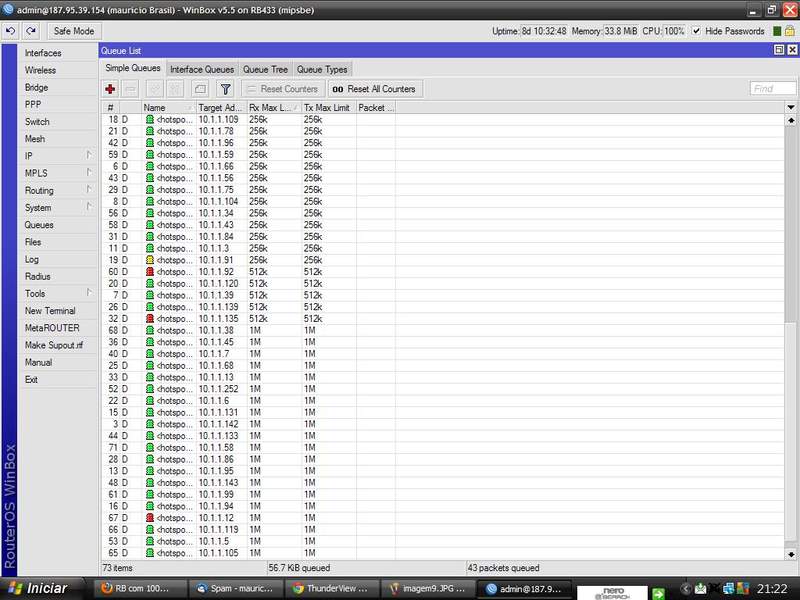The image size is (800, 600).
Task: Select the row with target 10.1.1.105
Action: click(x=443, y=553)
